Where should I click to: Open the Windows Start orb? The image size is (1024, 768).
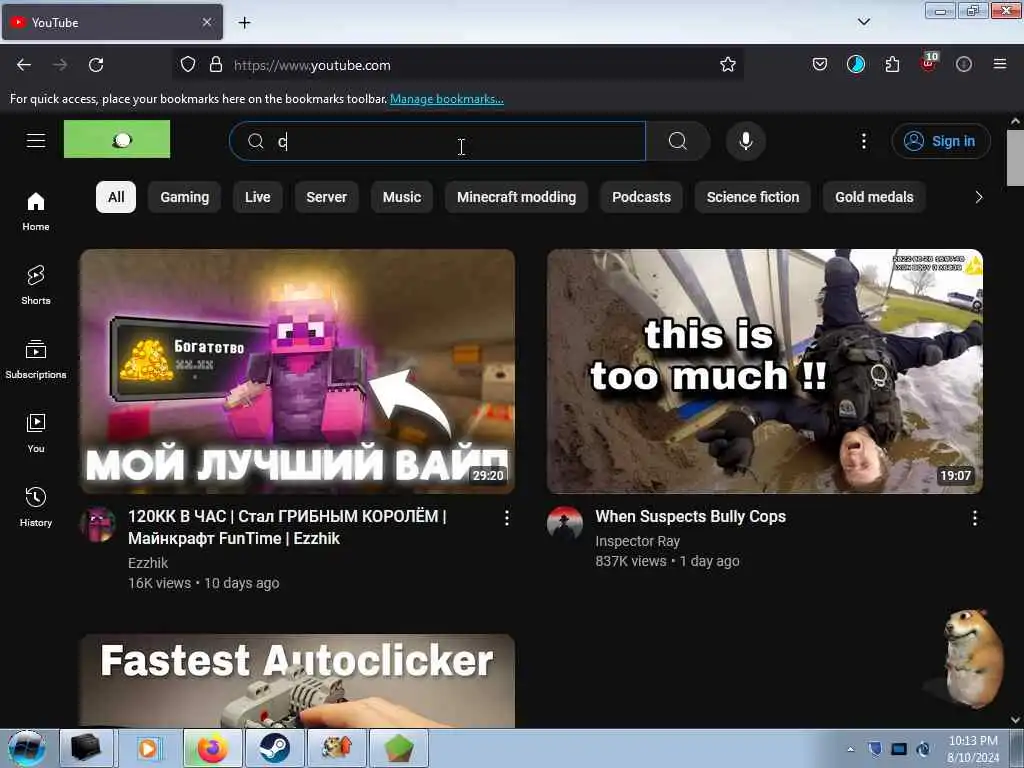click(27, 748)
